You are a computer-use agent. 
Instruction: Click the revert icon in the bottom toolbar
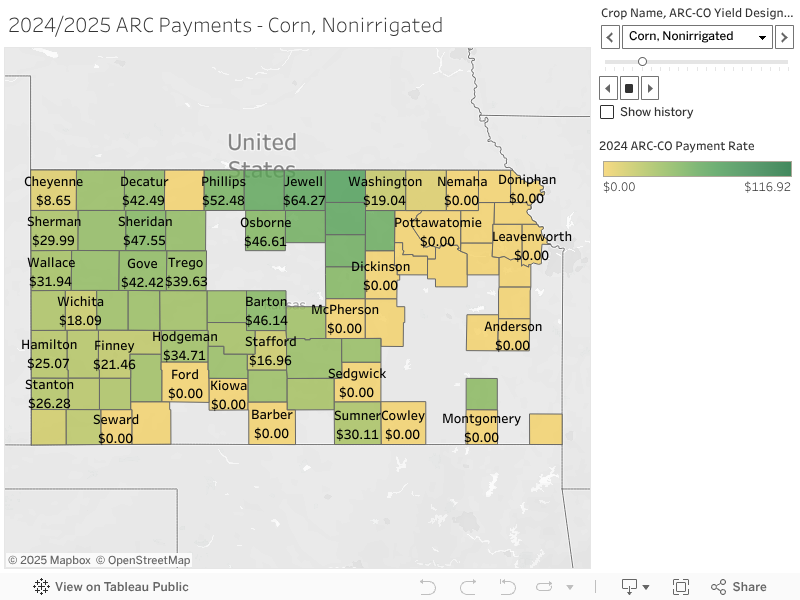pos(508,587)
